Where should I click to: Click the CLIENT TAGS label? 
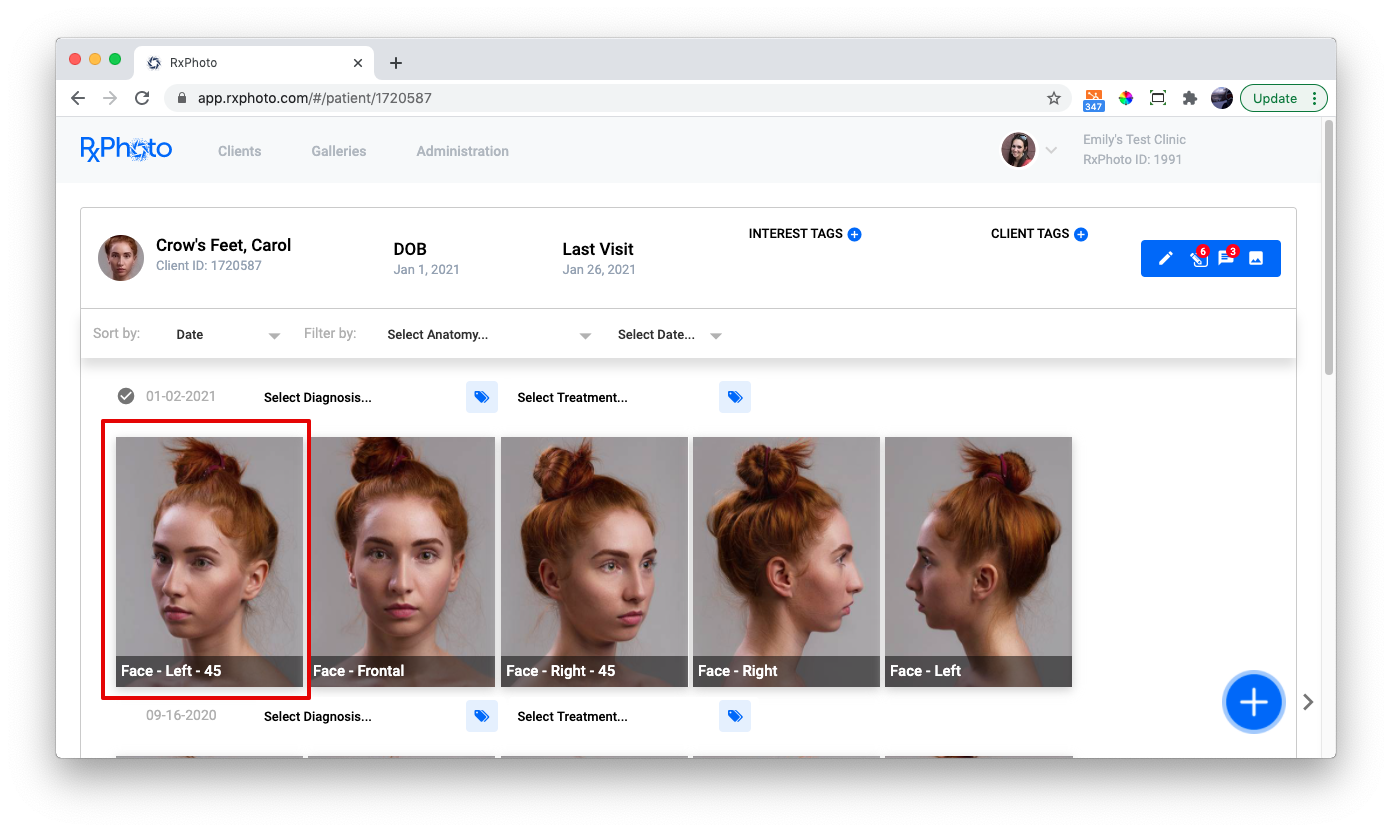(1030, 234)
